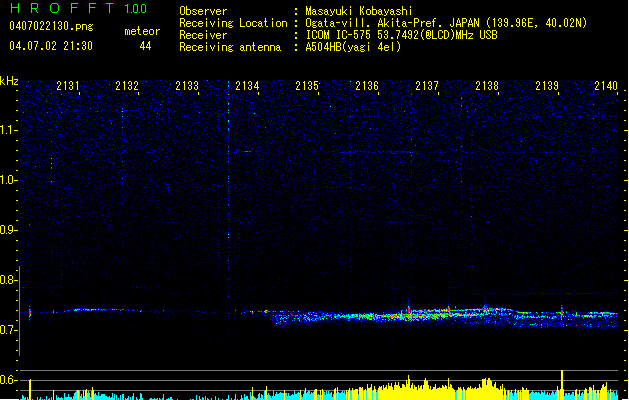Click time marker 2136
This screenshot has height=400, width=629.
(367, 85)
